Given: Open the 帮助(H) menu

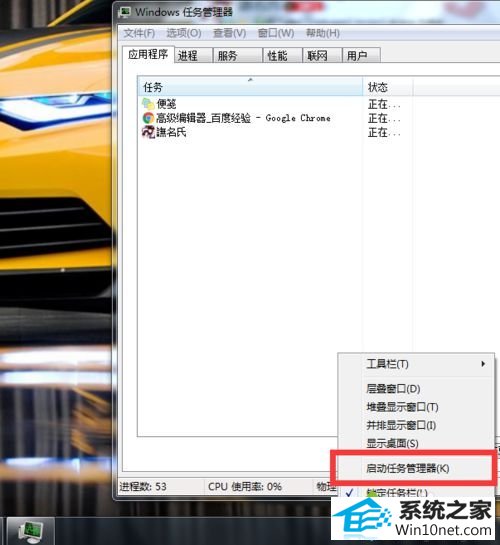Looking at the screenshot, I should 322,33.
